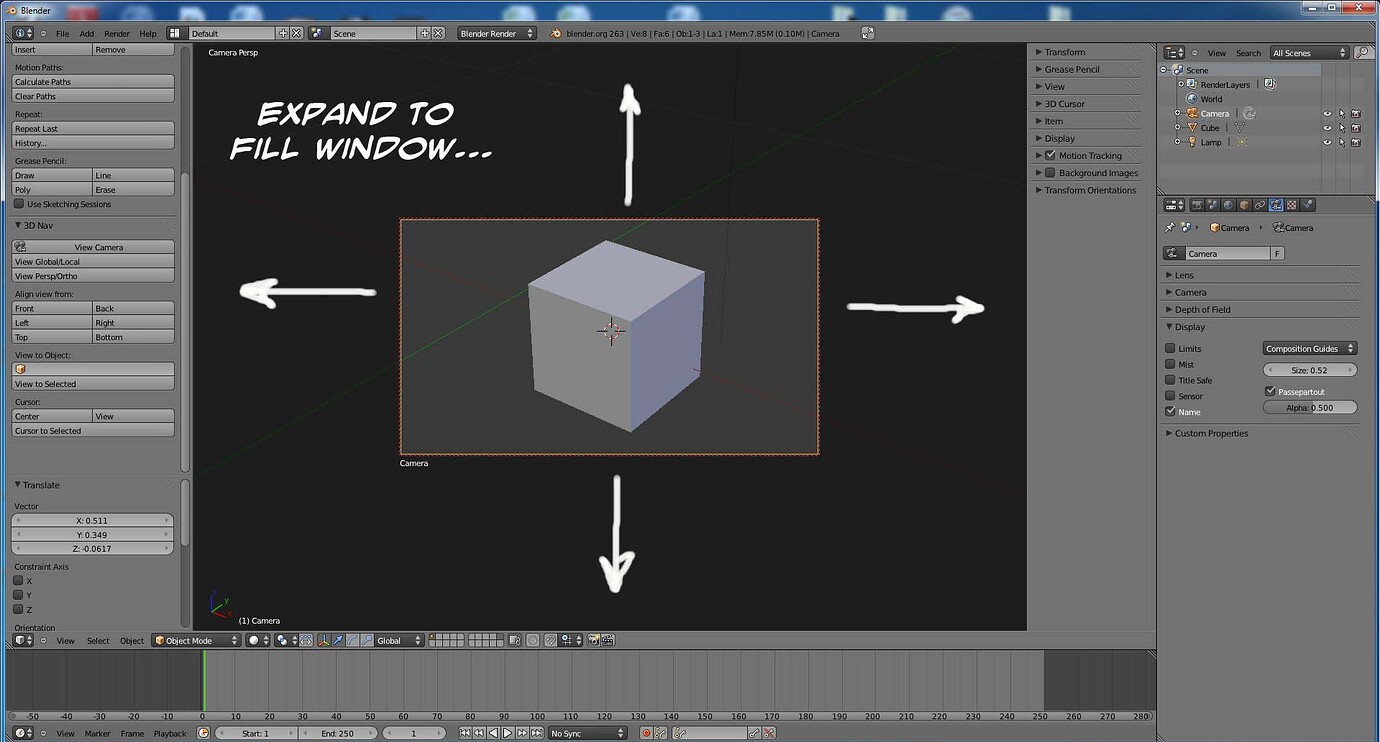Pin the properties context with pin icon
This screenshot has height=742, width=1380.
point(1170,228)
